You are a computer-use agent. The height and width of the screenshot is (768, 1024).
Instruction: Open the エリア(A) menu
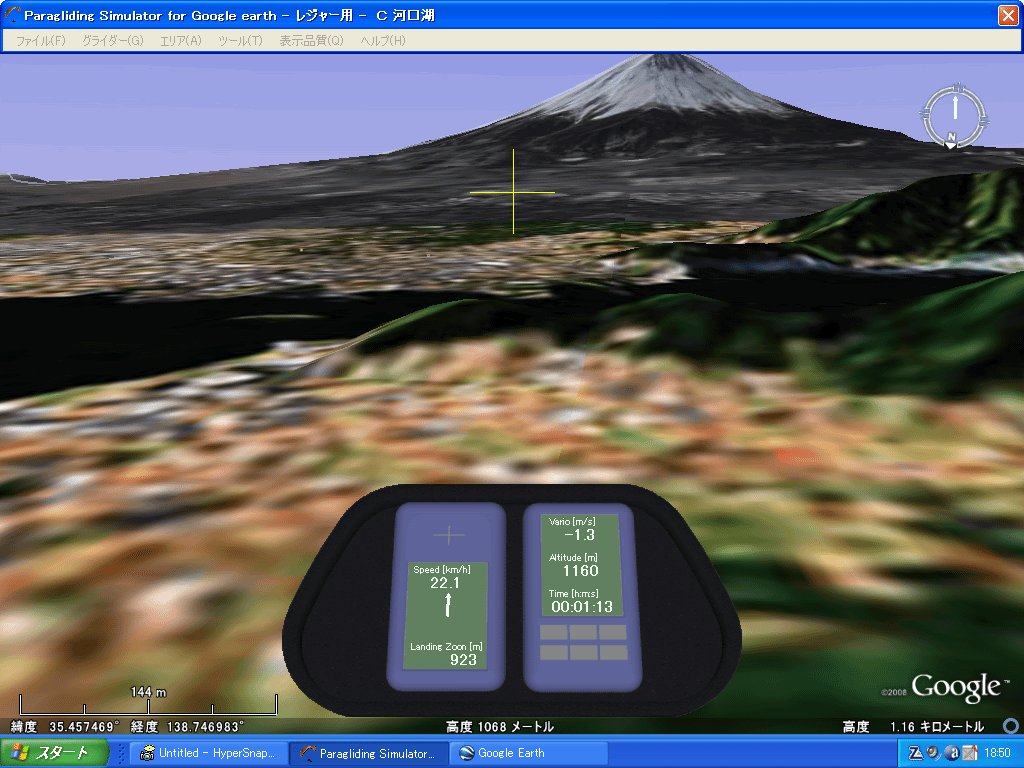pyautogui.click(x=181, y=40)
